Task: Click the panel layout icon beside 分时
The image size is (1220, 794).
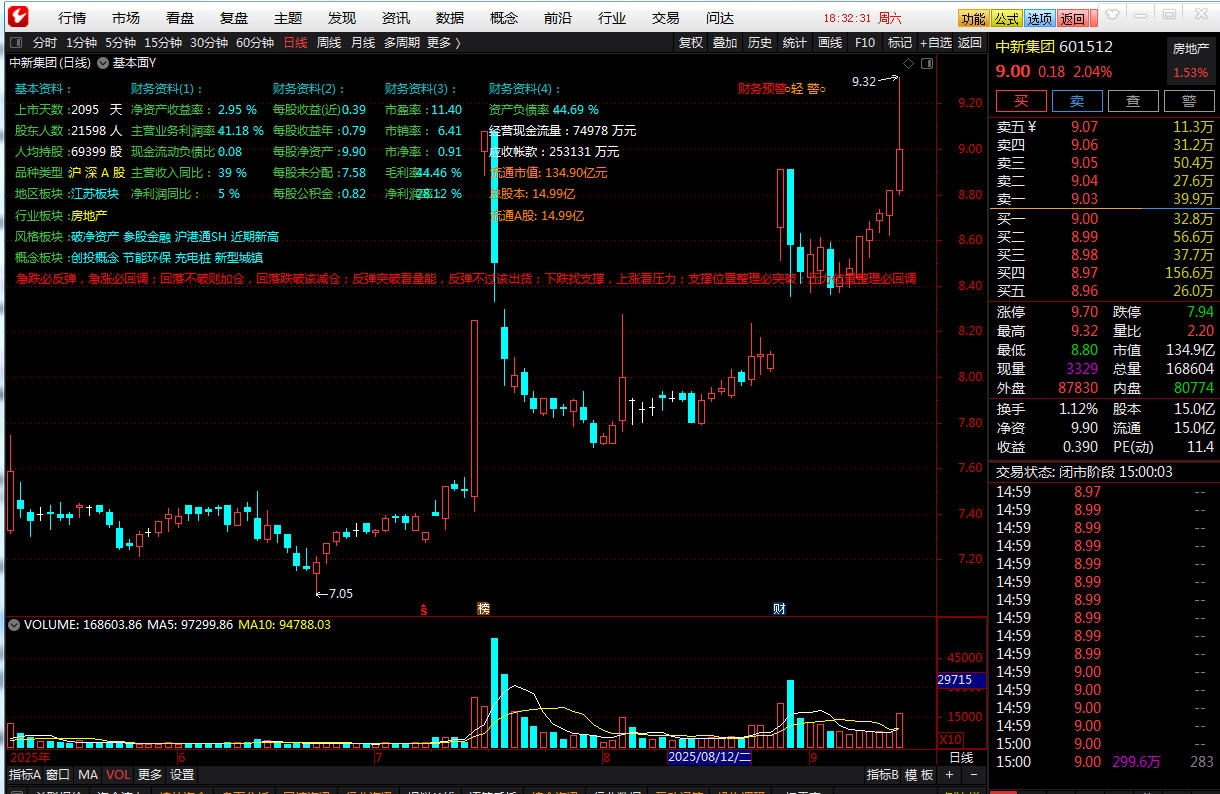Action: (15, 43)
